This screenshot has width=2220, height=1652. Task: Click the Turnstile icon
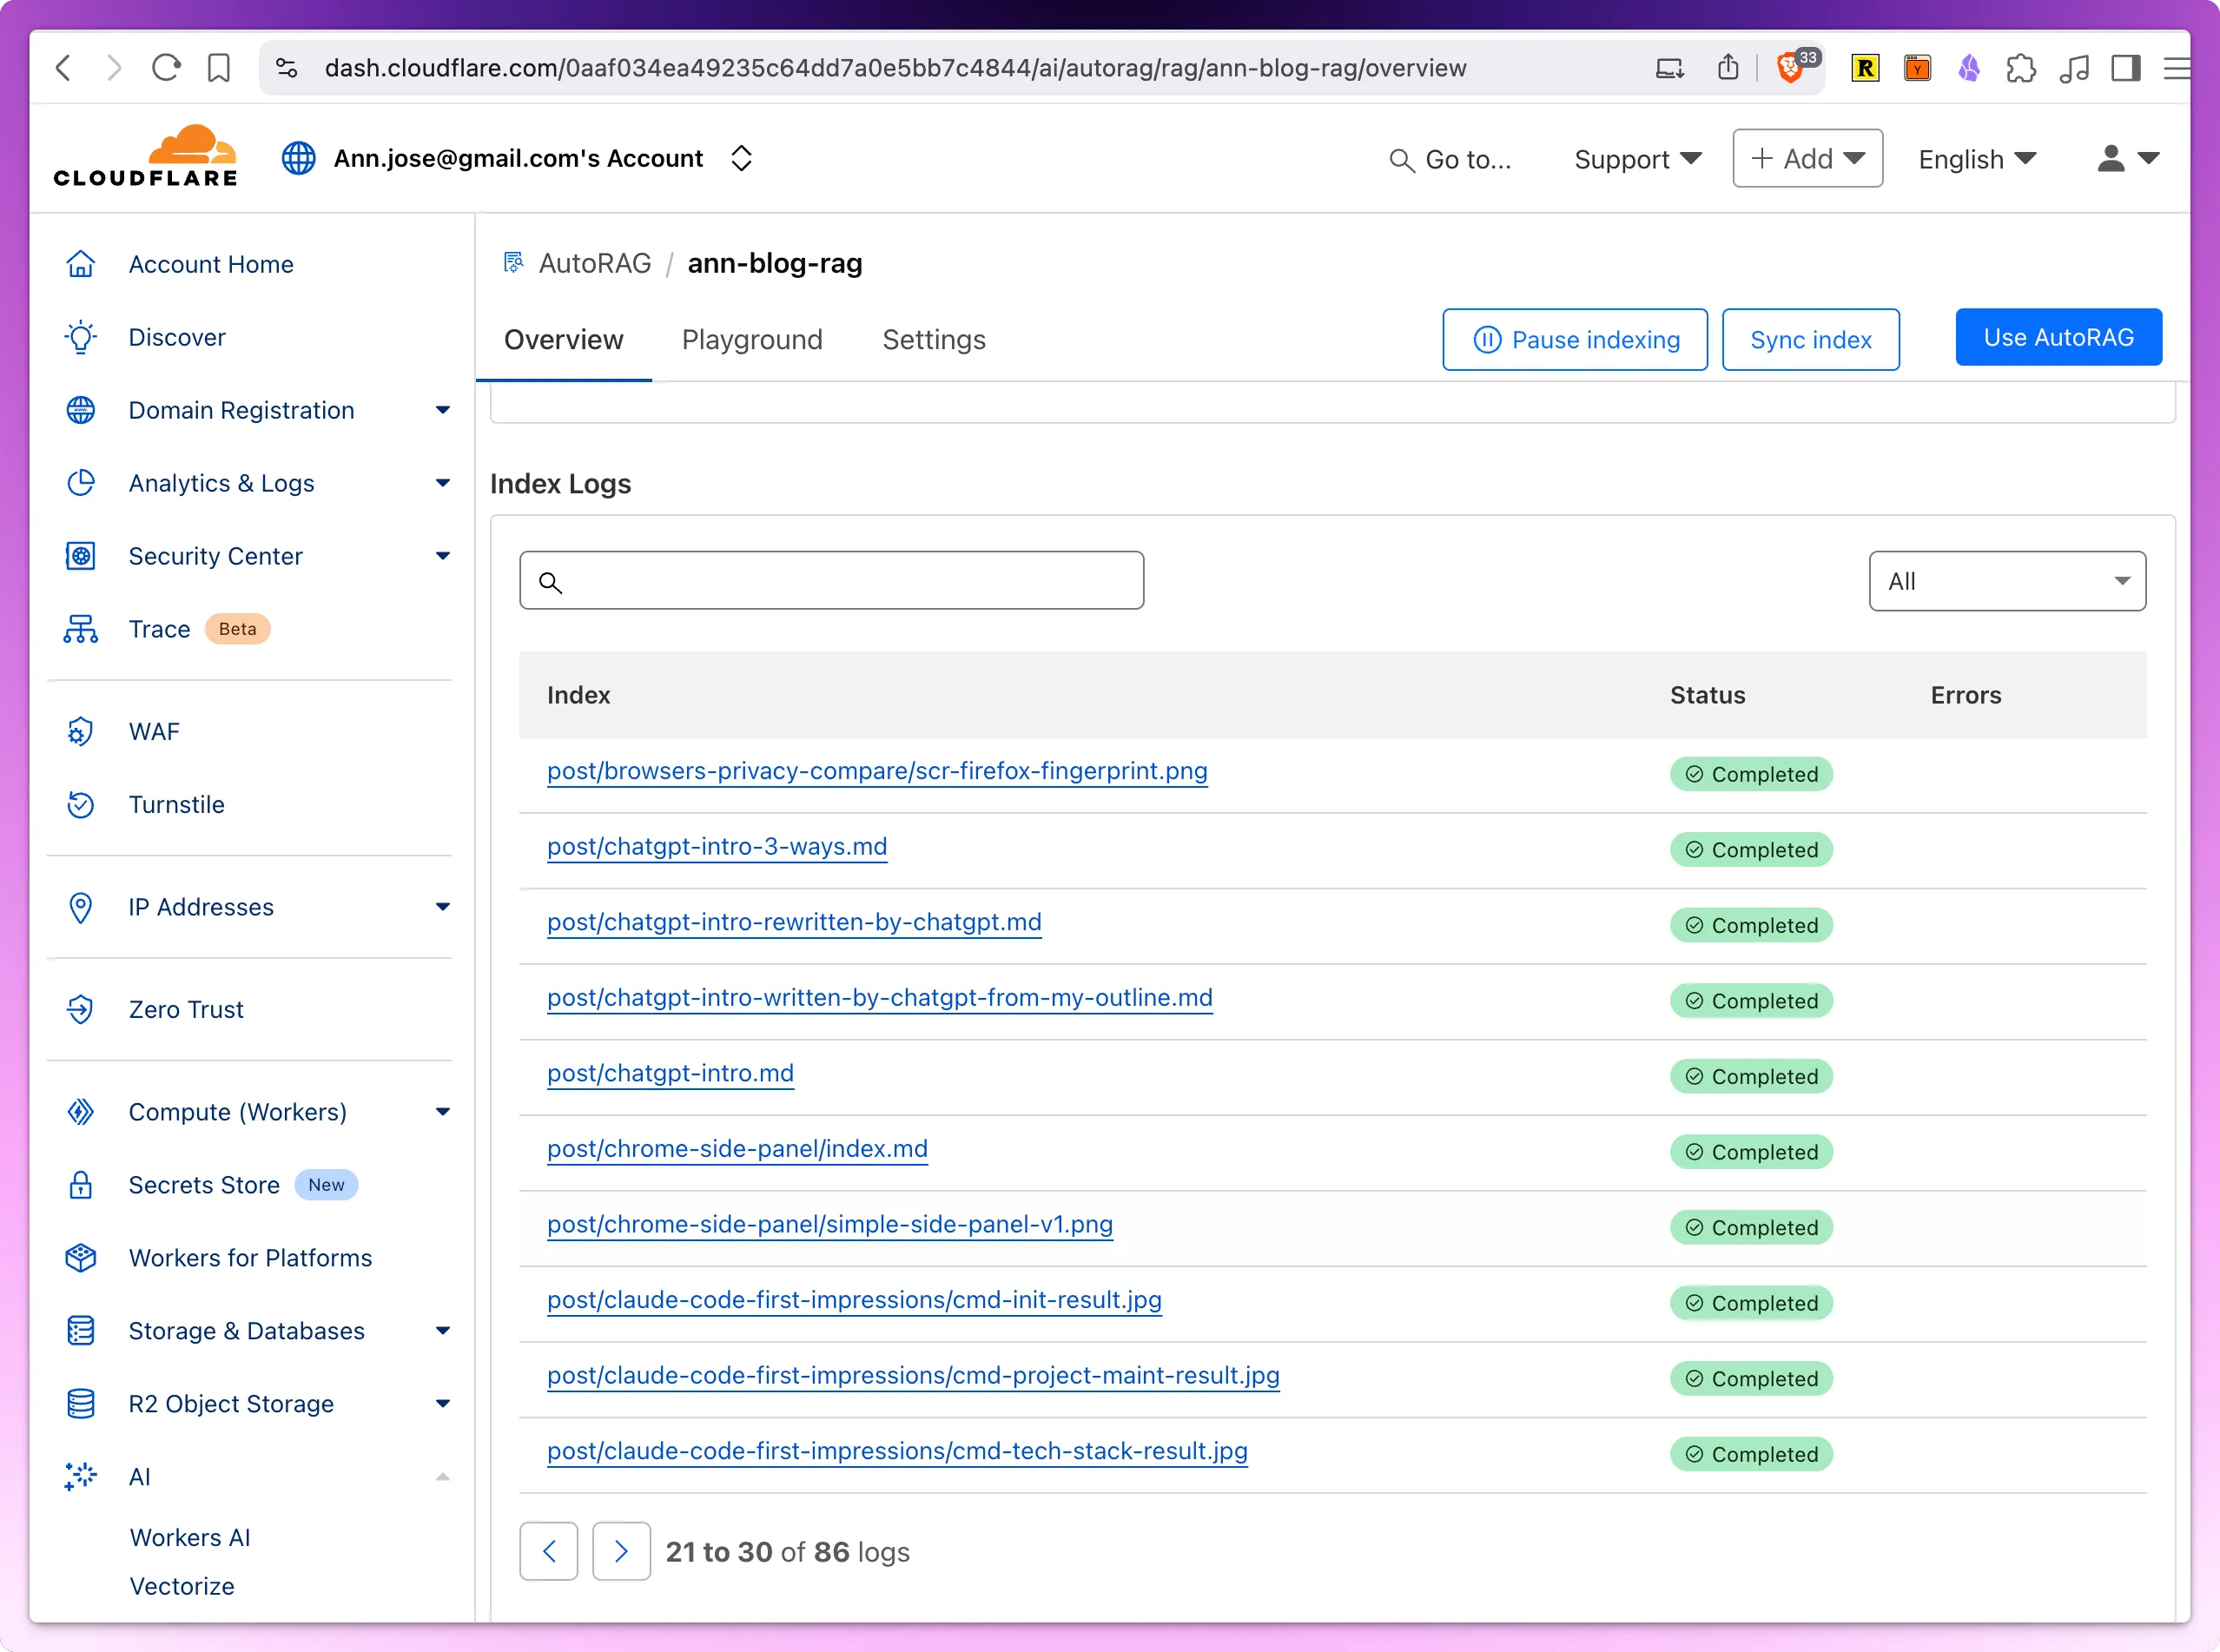[81, 804]
